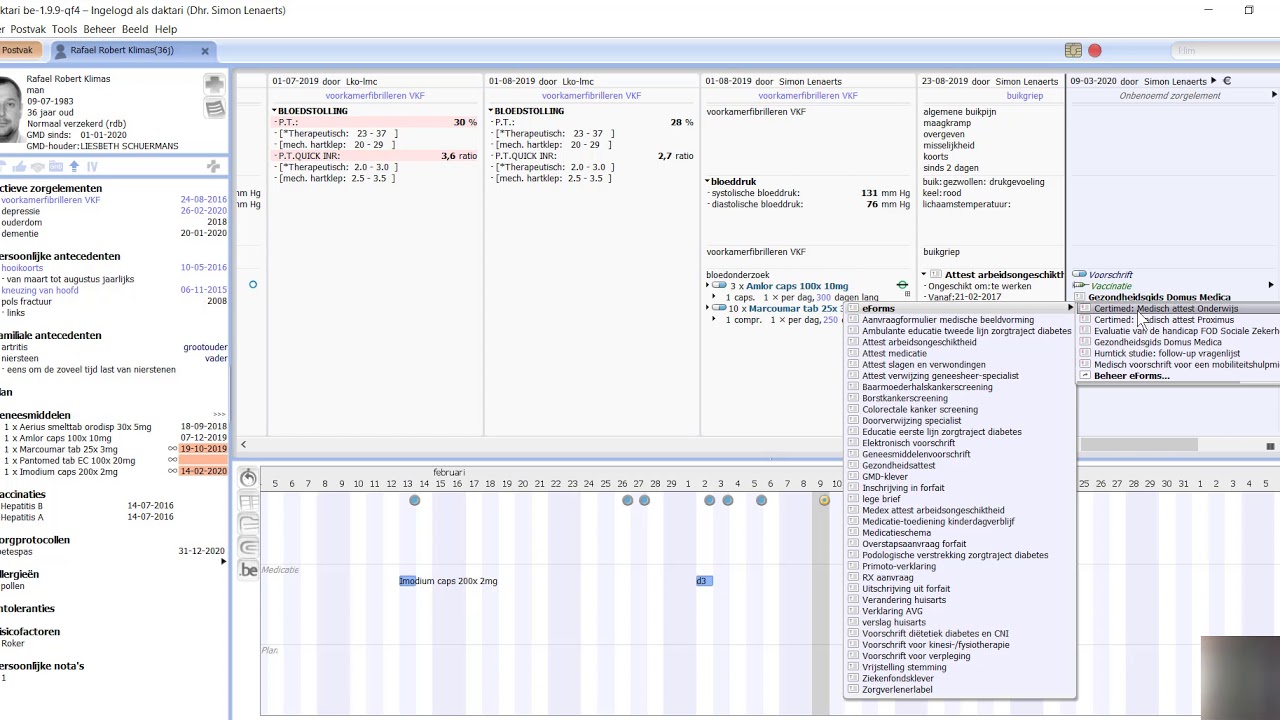Collapse the BLOEDSTOLLING section of 01-07-2019
This screenshot has height=720, width=1280.
(x=275, y=111)
